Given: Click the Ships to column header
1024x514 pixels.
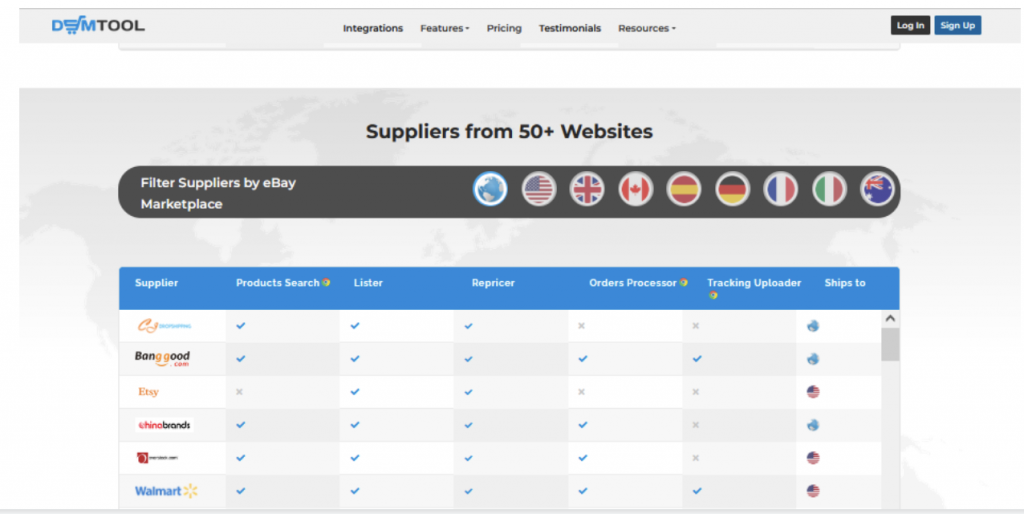Looking at the screenshot, I should coord(845,283).
